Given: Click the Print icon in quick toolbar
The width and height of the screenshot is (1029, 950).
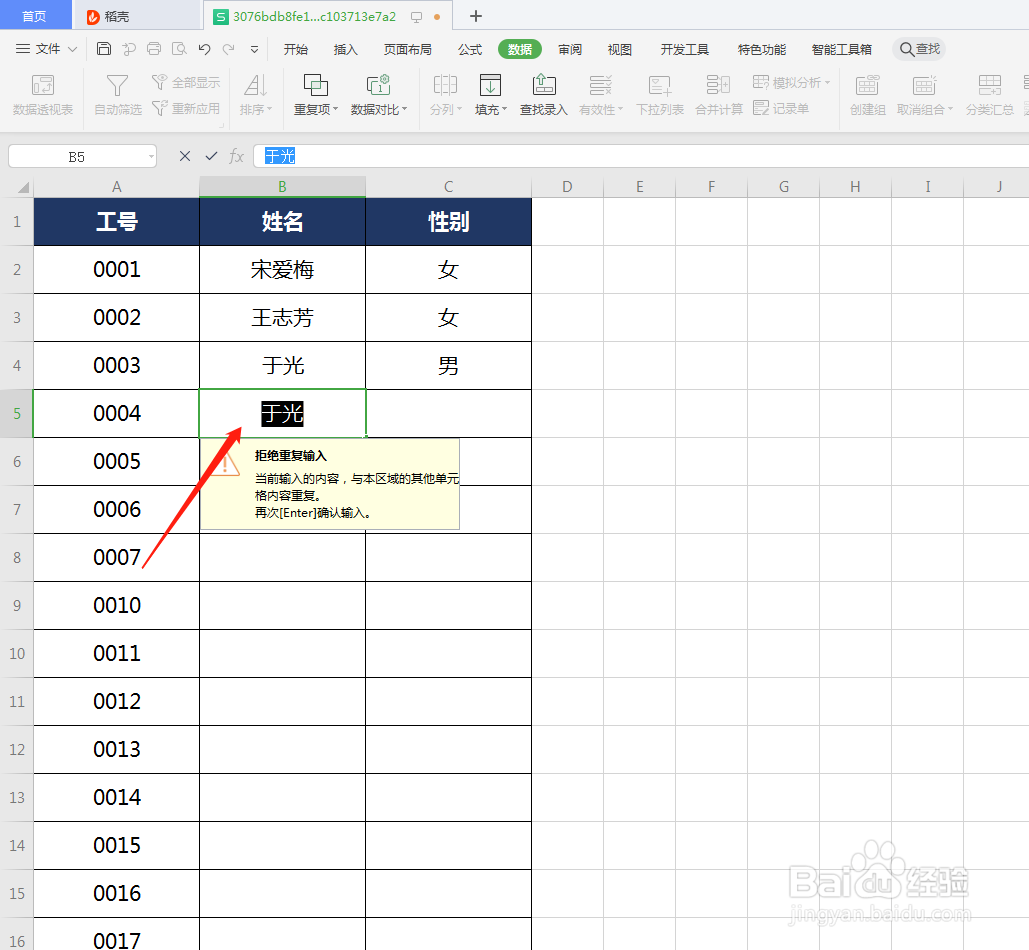Looking at the screenshot, I should click(x=154, y=49).
